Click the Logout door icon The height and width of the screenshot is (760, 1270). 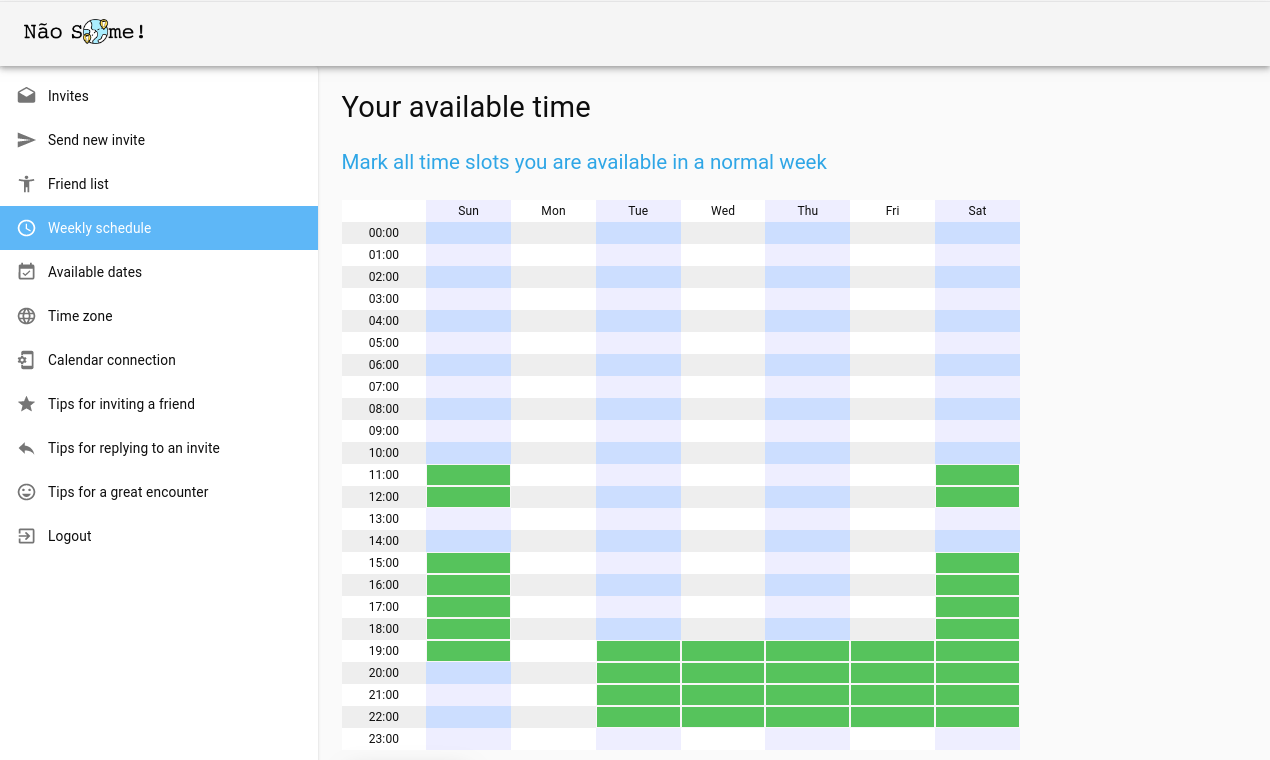27,536
